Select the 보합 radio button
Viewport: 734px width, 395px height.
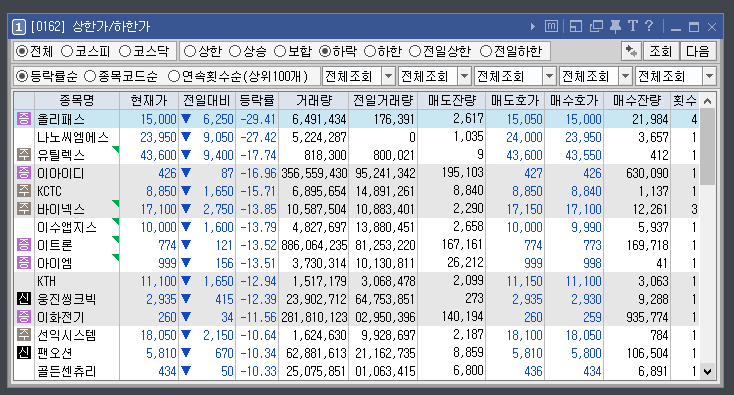tap(279, 51)
